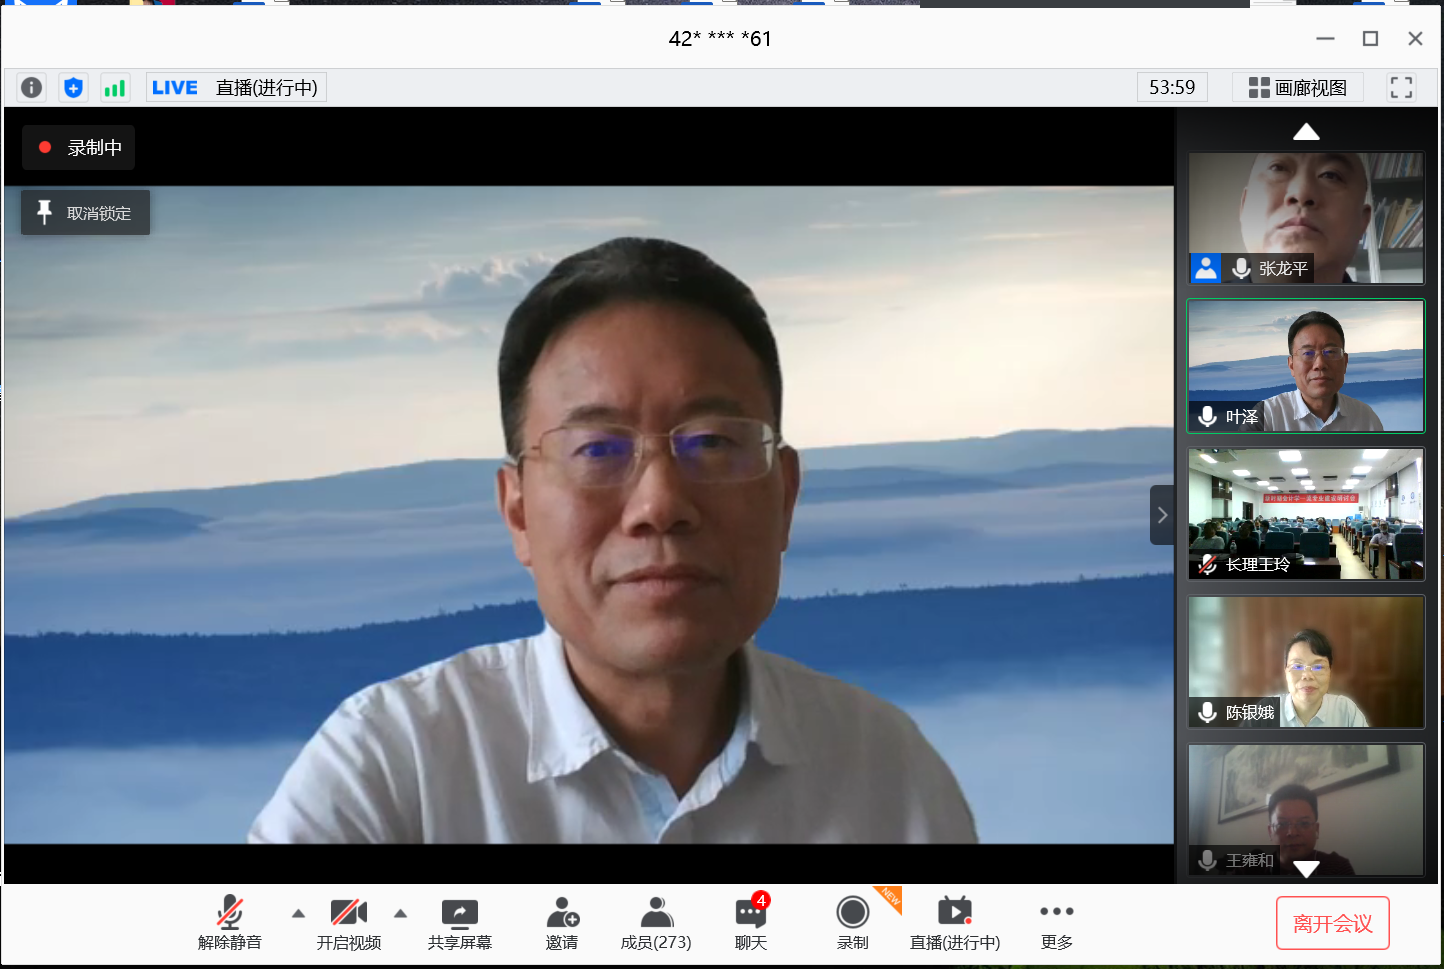1444x969 pixels.
Task: Open chat (聊天) with 4 unread
Action: pyautogui.click(x=751, y=923)
